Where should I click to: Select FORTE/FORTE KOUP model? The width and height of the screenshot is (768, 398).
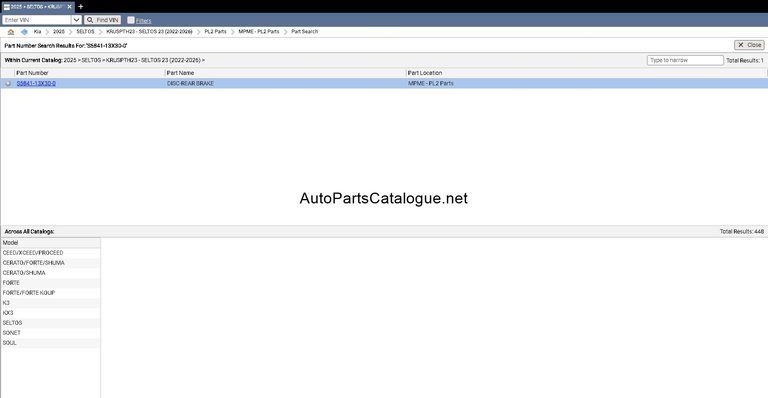(50, 293)
